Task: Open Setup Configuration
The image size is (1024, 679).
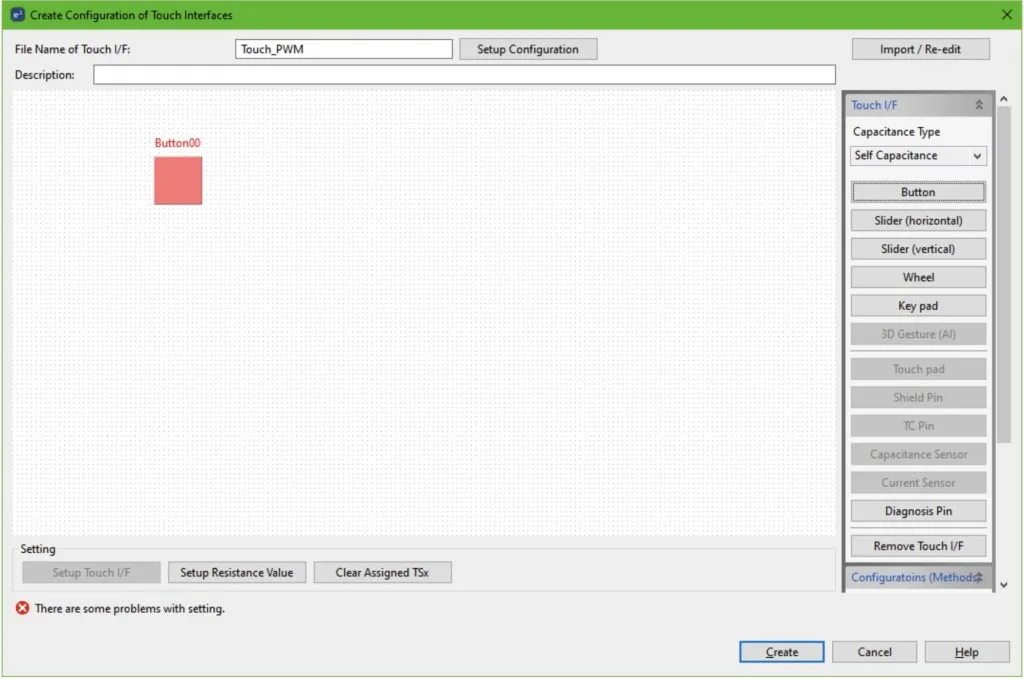Action: pyautogui.click(x=528, y=48)
